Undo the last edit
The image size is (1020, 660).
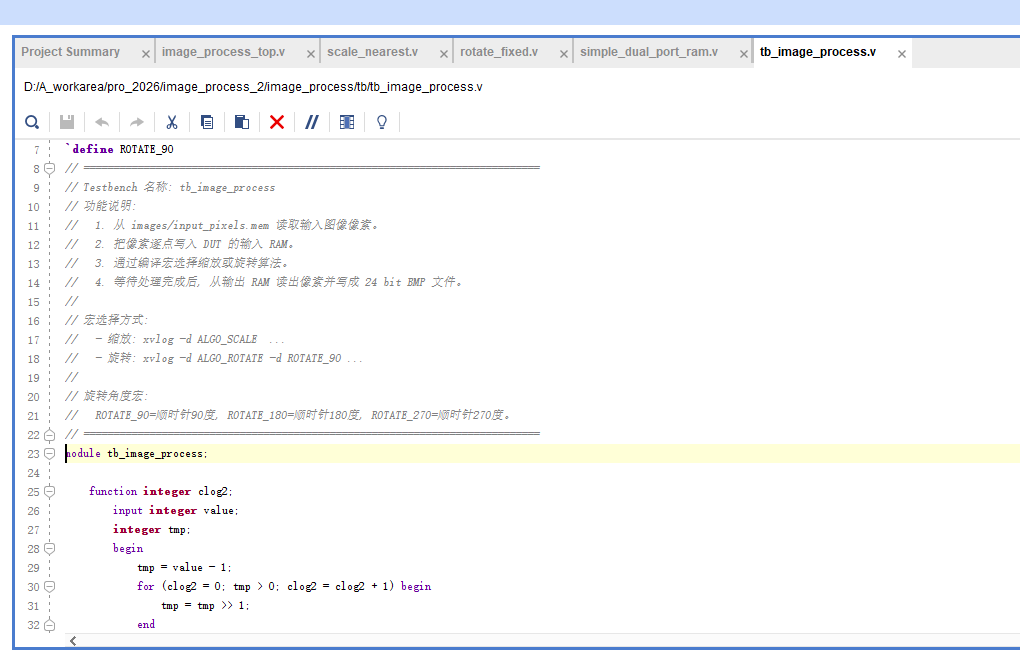(102, 122)
